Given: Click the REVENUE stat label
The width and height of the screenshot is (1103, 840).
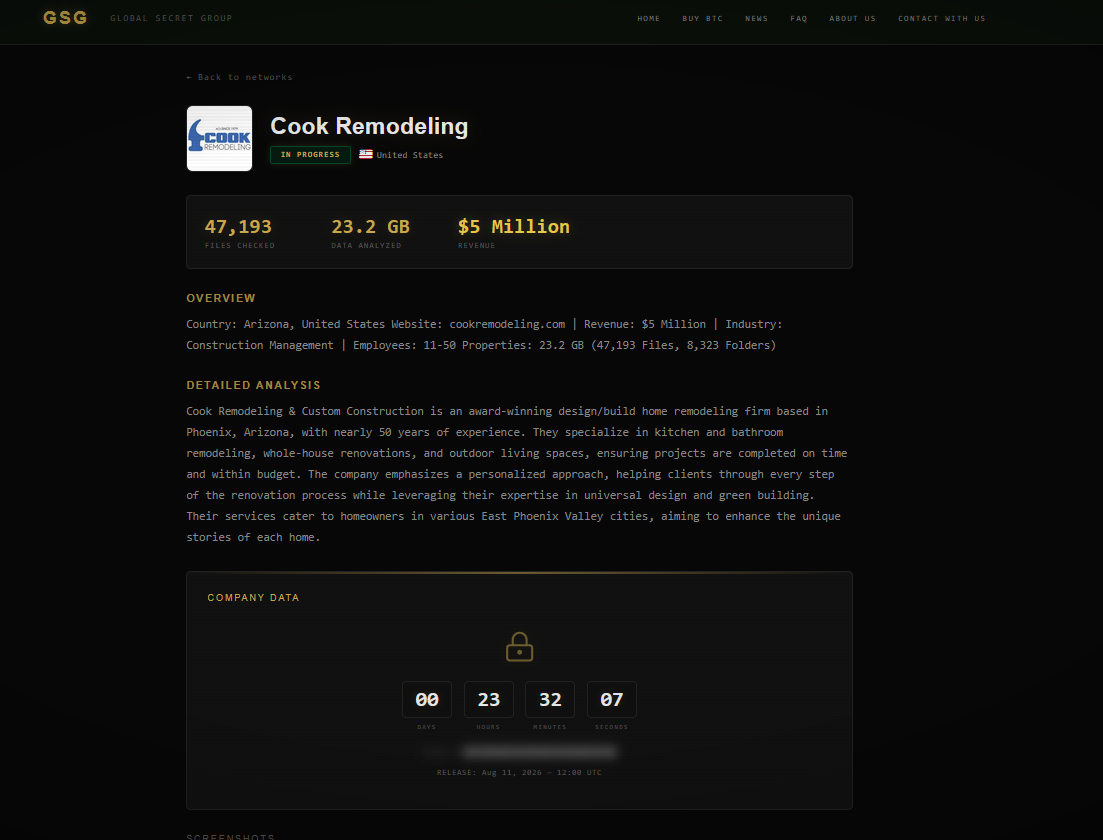Looking at the screenshot, I should pyautogui.click(x=476, y=246).
